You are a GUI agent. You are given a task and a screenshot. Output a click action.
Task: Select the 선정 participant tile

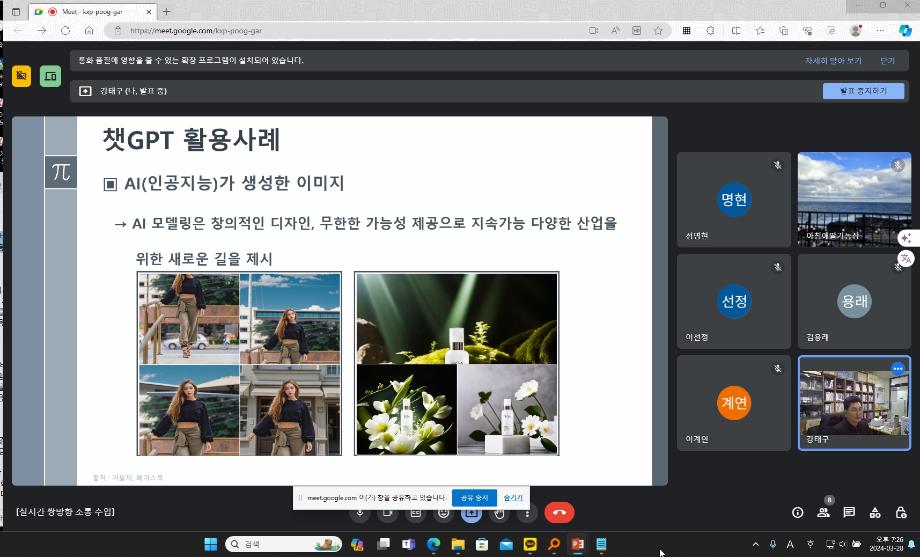point(734,301)
